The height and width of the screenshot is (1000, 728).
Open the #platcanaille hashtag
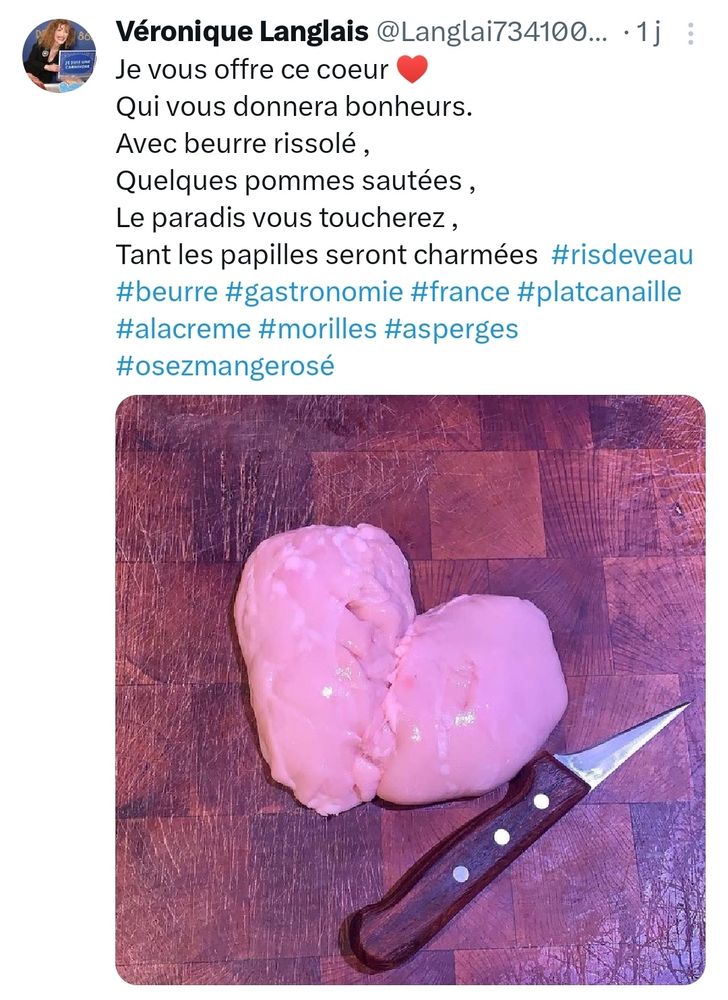599,292
